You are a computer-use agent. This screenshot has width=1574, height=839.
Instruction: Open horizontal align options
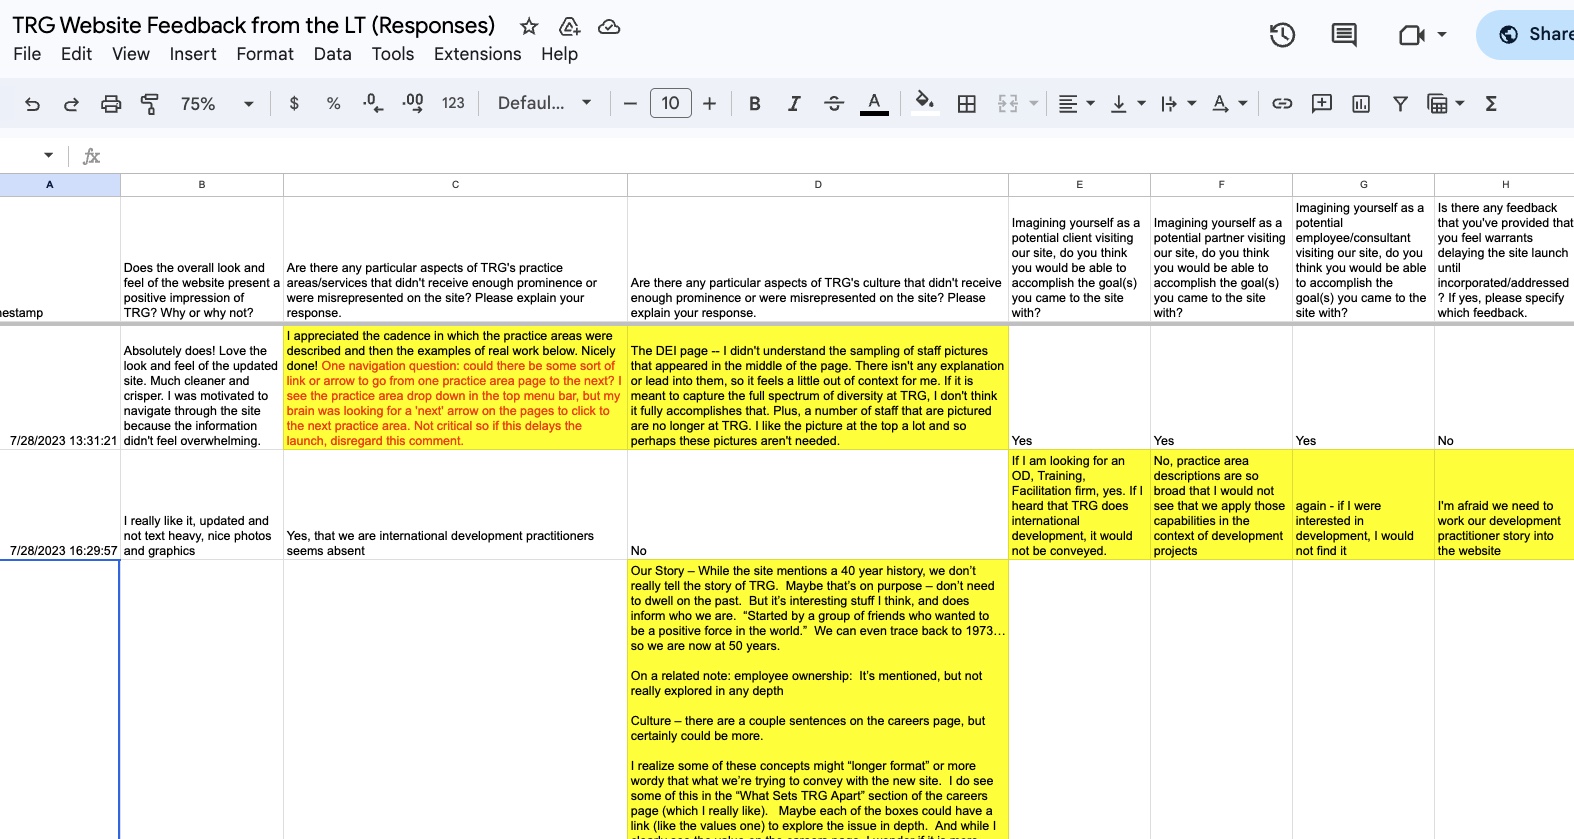[x=1076, y=103]
